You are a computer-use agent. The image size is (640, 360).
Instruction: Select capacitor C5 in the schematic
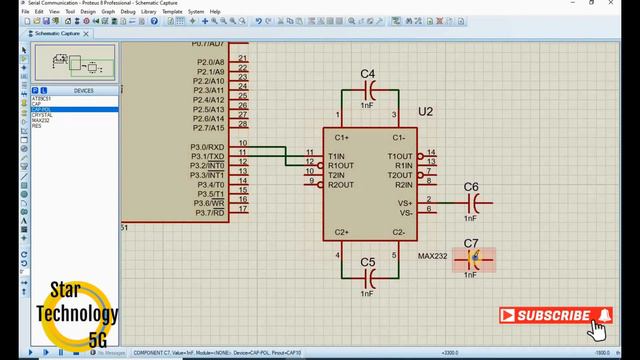point(370,279)
